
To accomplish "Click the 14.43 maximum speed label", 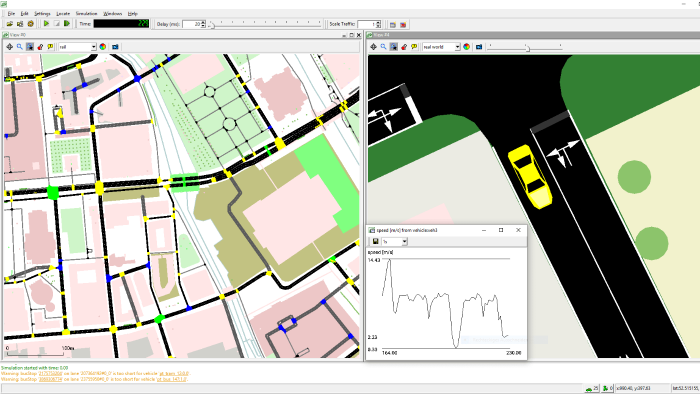I will [373, 260].
